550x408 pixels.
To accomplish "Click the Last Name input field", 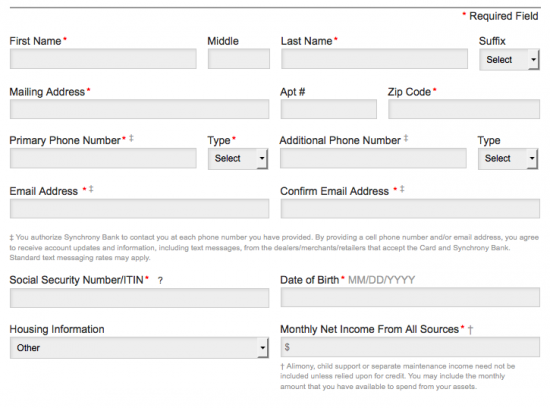I will tap(374, 59).
